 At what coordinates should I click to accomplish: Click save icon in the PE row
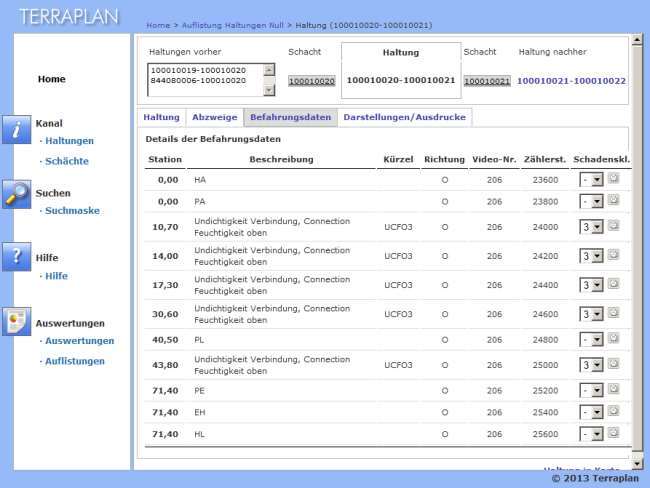coord(614,389)
